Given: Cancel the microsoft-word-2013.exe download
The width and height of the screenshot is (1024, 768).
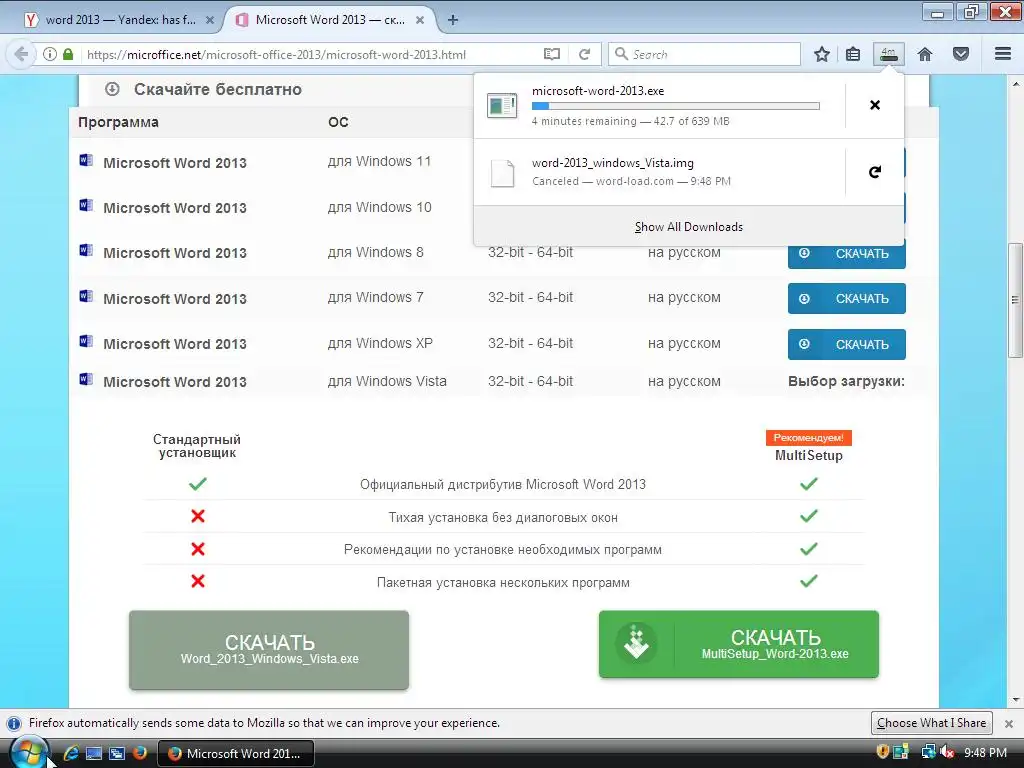Looking at the screenshot, I should pyautogui.click(x=875, y=105).
